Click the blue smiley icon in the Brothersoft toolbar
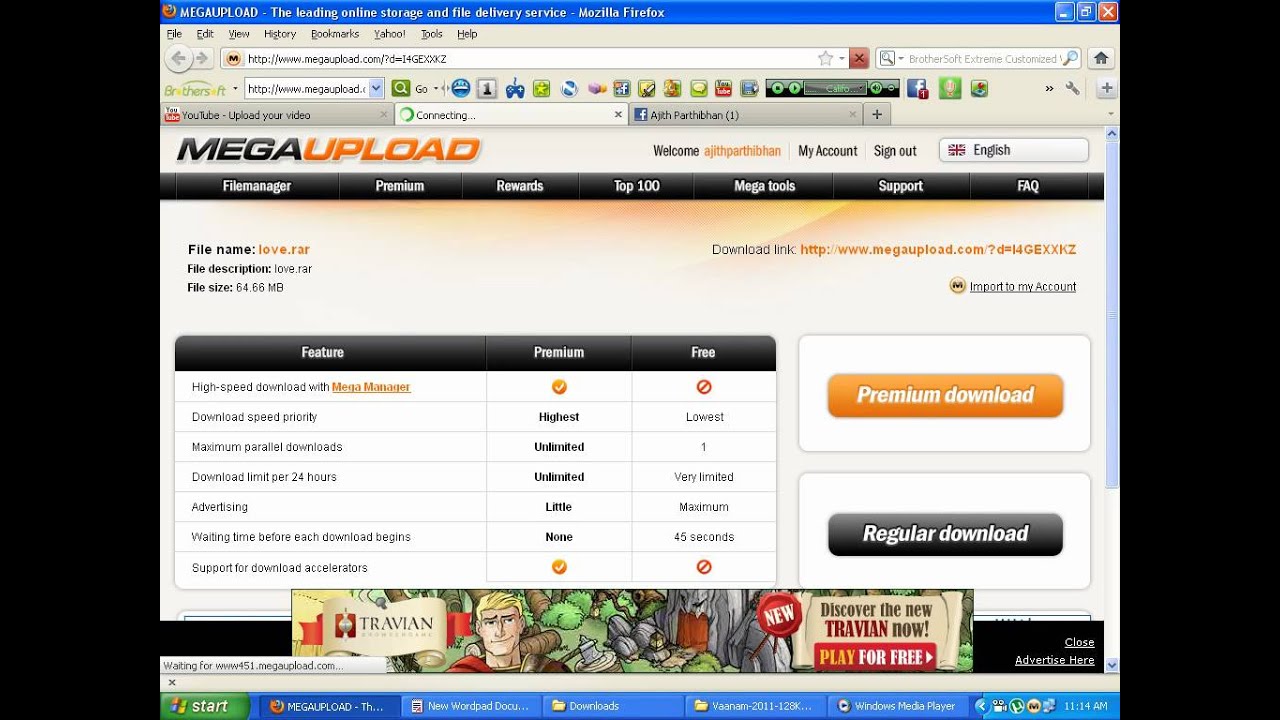The height and width of the screenshot is (720, 1280). click(461, 88)
